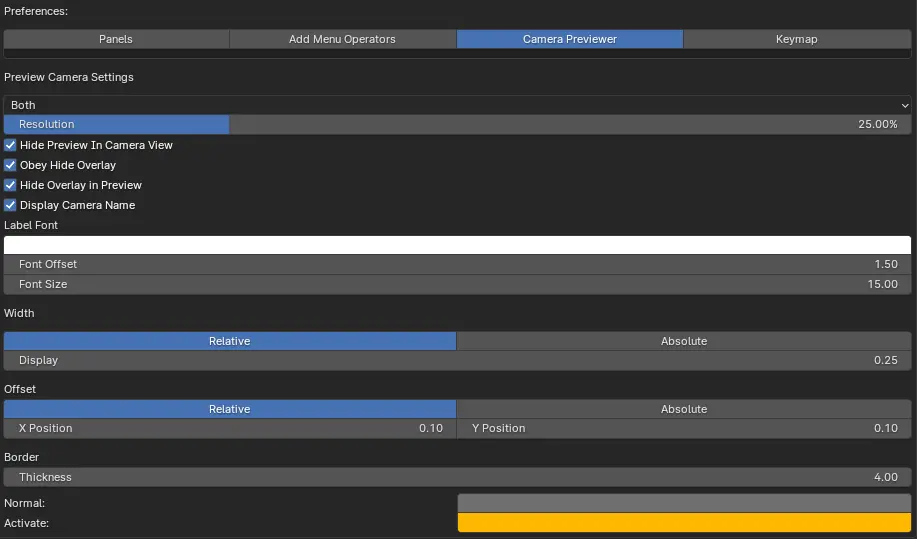Click the X Position offset field
The image size is (917, 539).
pos(229,428)
